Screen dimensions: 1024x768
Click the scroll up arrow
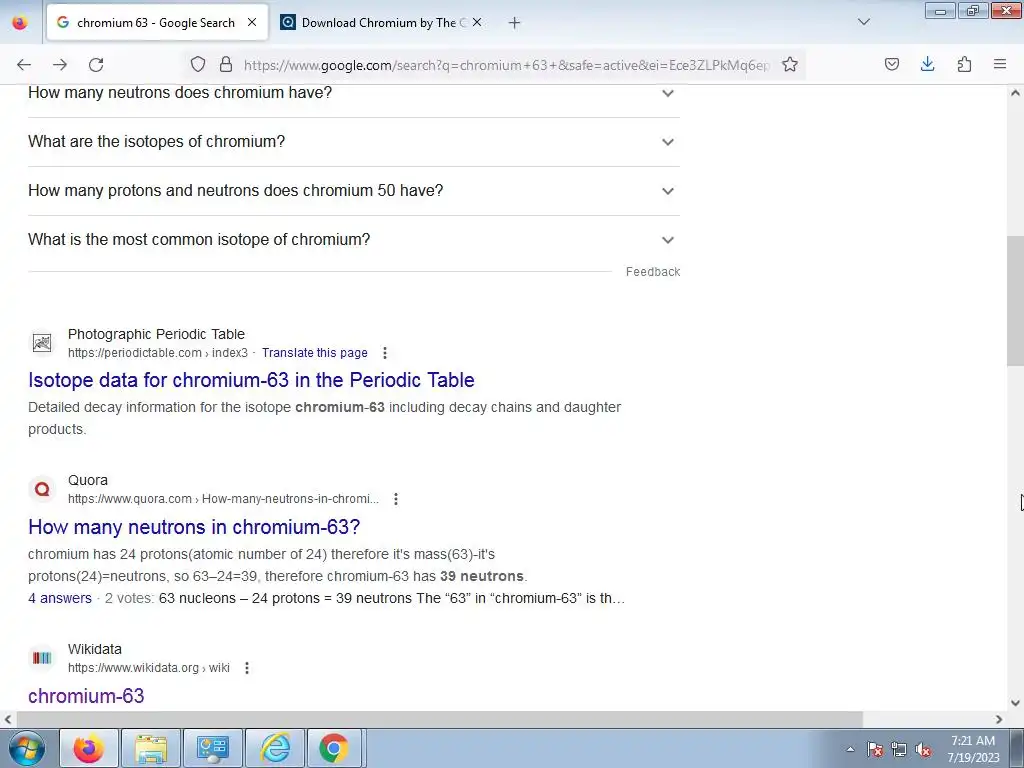1015,93
